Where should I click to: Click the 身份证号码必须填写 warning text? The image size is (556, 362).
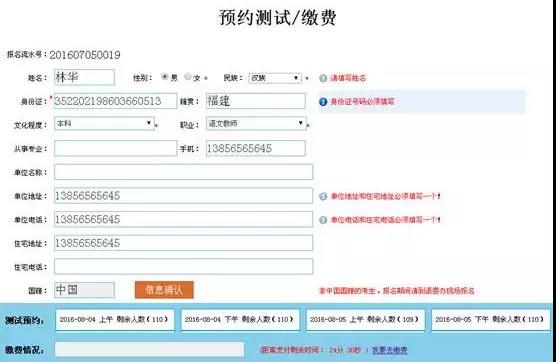(x=362, y=102)
